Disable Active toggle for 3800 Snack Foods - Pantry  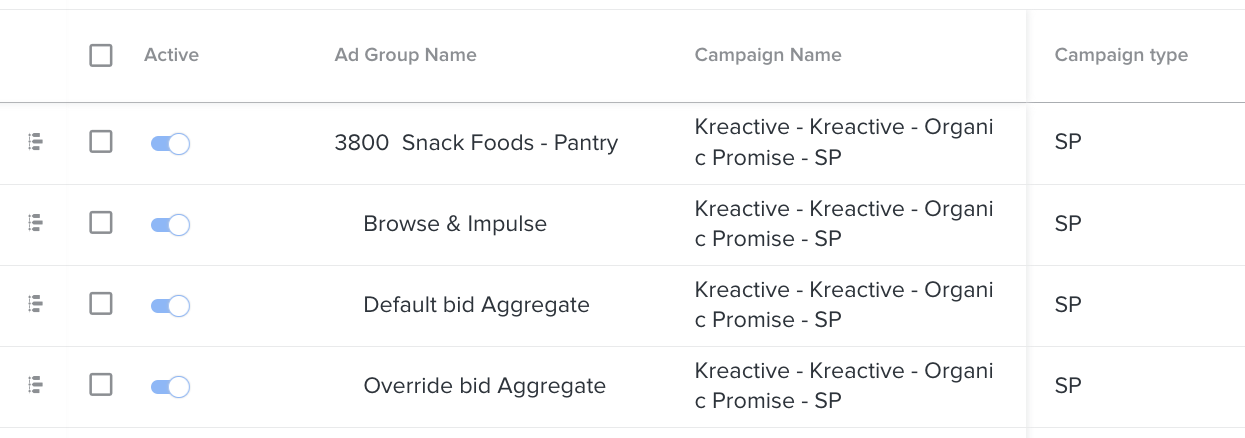[x=170, y=144]
